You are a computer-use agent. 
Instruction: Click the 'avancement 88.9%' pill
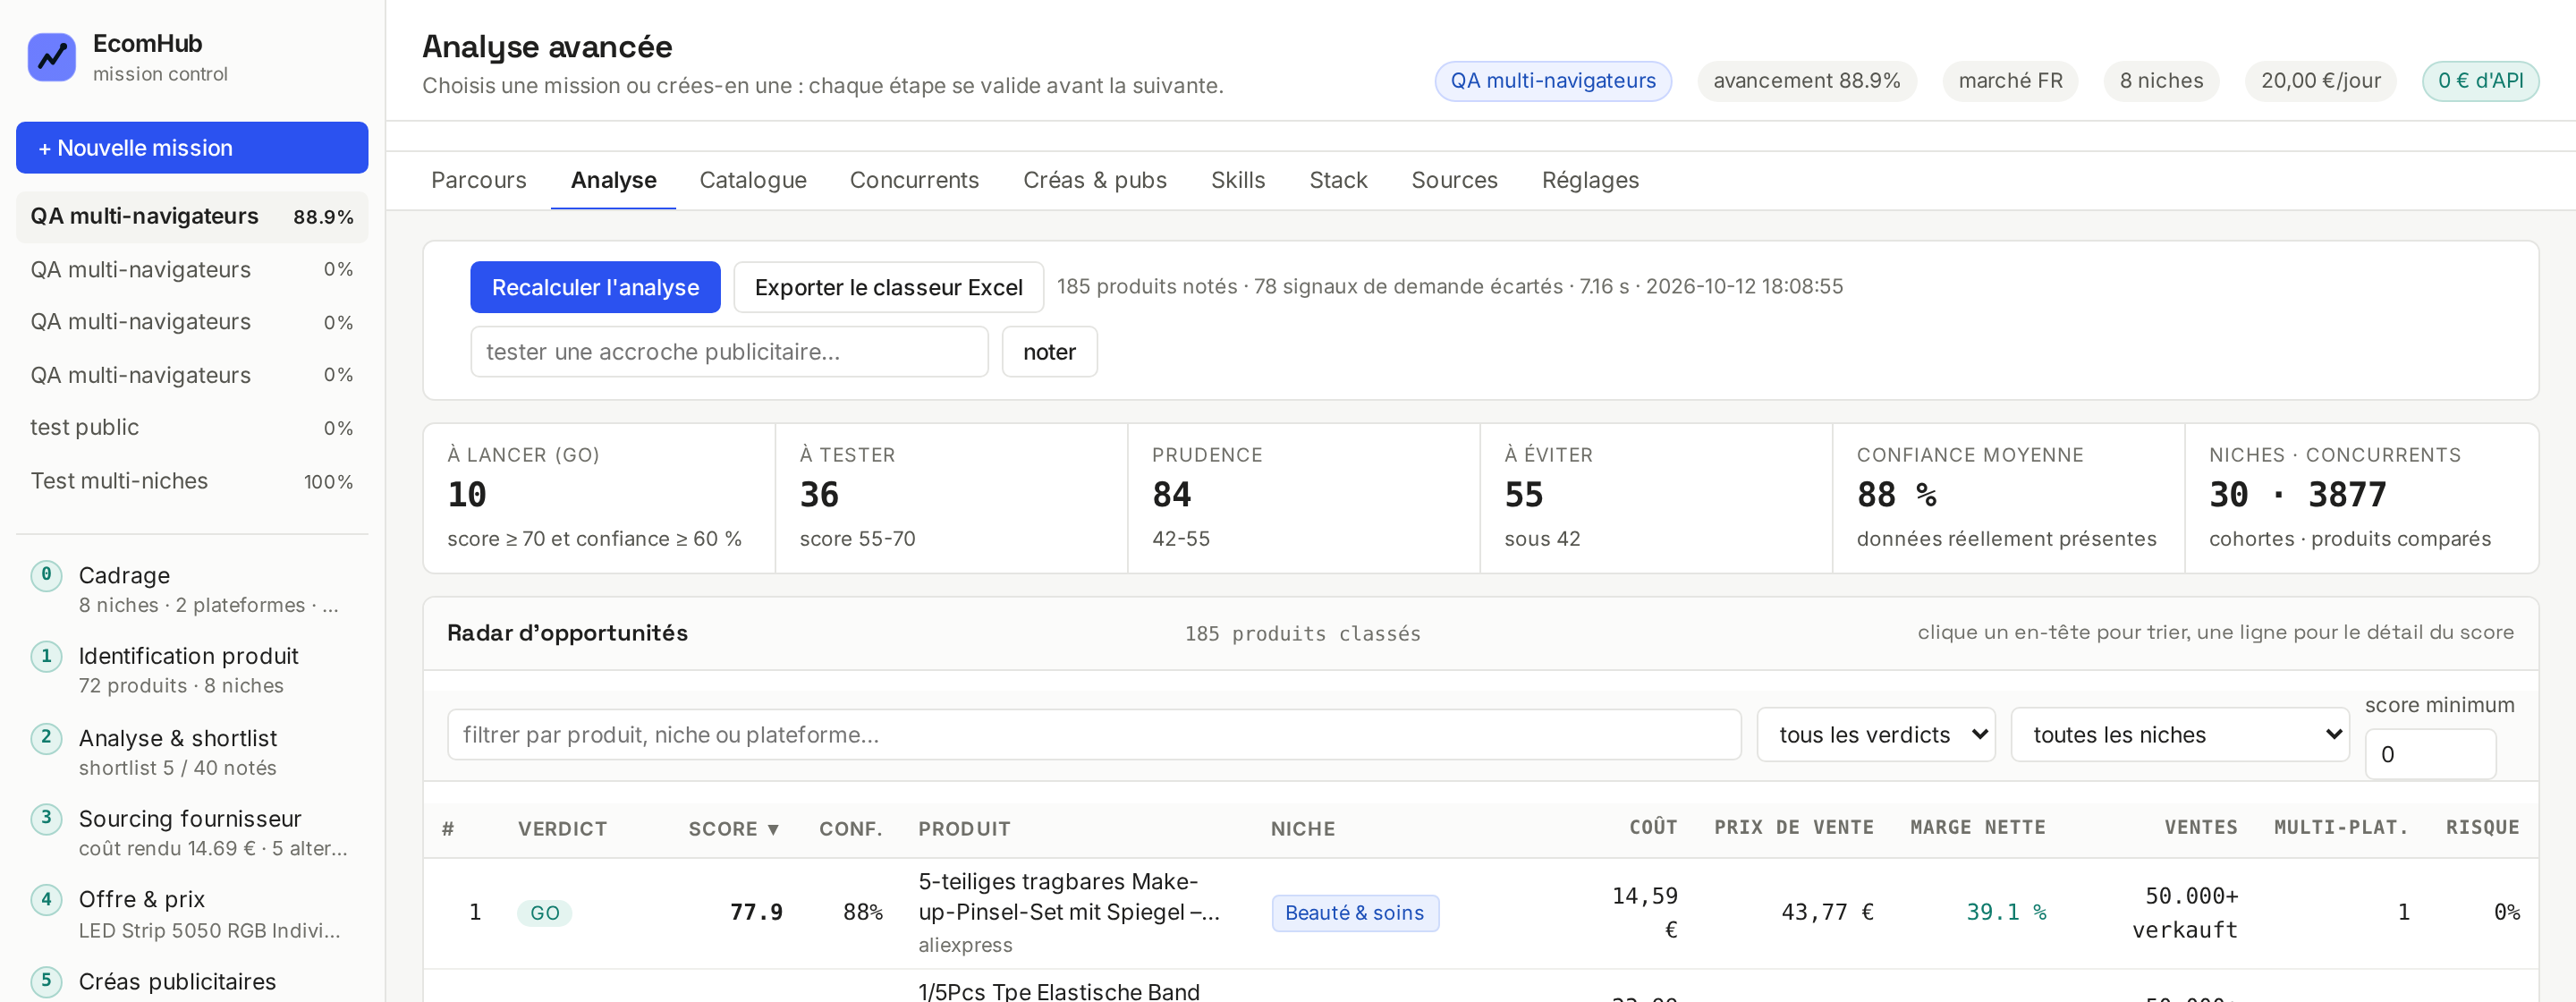1806,81
